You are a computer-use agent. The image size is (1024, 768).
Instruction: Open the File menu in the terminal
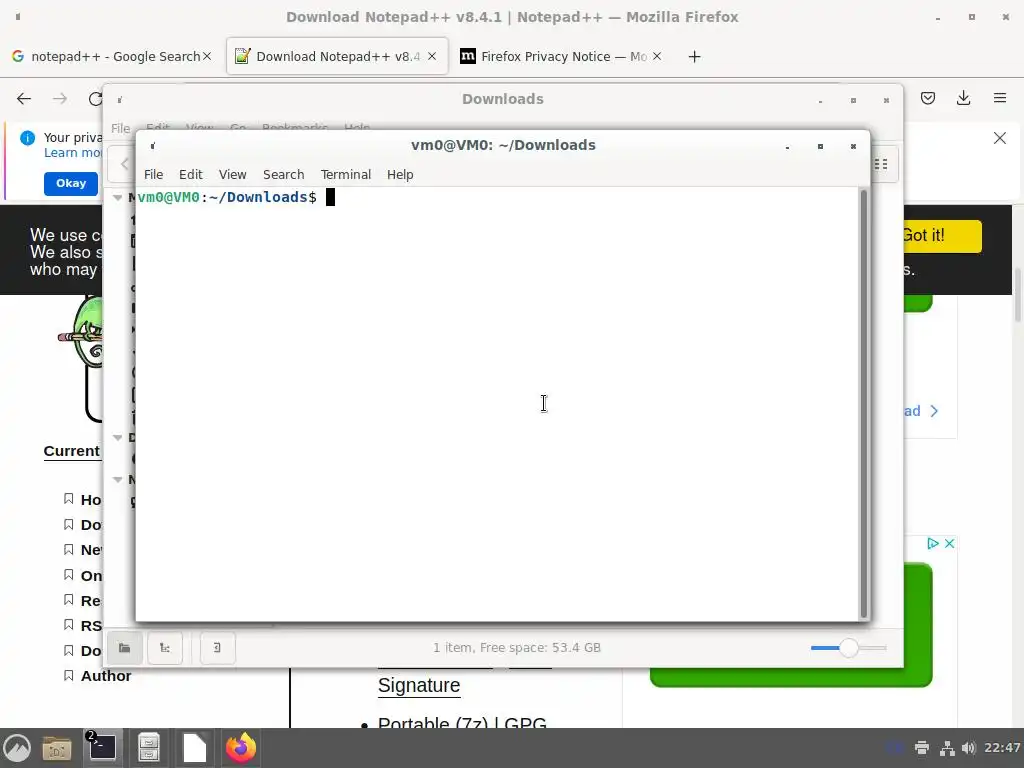(153, 174)
